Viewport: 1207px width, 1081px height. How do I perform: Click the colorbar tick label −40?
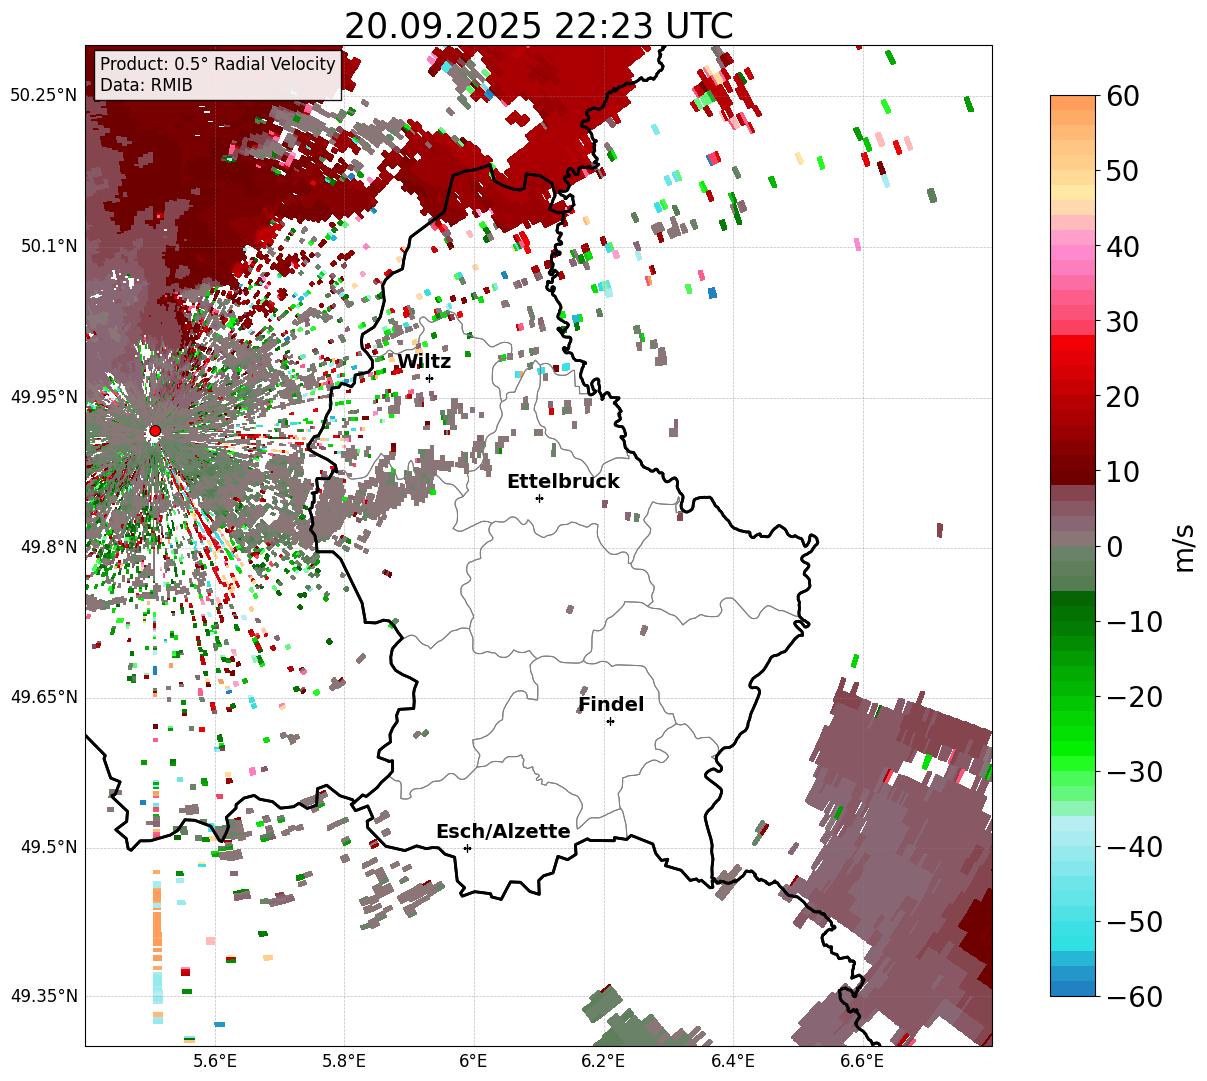(x=1135, y=847)
